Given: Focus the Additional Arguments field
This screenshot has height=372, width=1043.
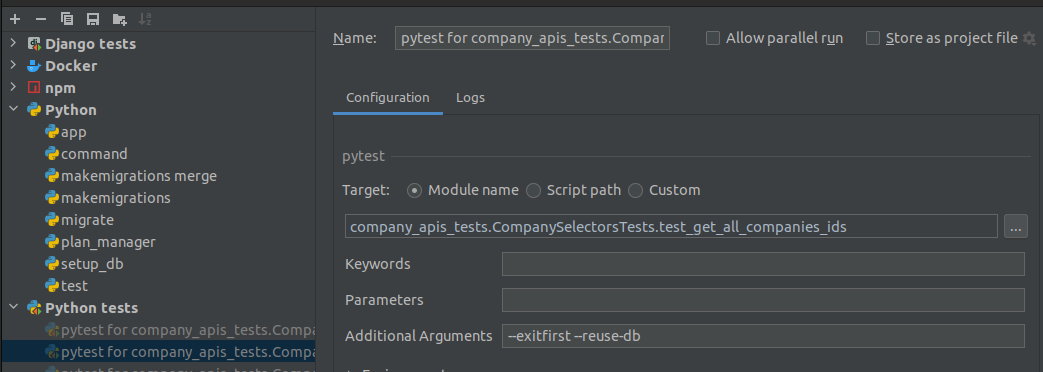Looking at the screenshot, I should tap(763, 336).
